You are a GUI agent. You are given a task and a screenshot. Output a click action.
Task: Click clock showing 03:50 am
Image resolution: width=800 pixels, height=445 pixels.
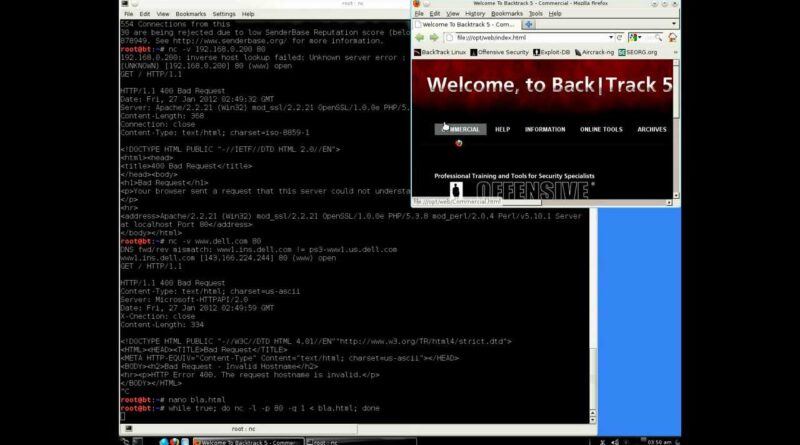click(x=660, y=442)
